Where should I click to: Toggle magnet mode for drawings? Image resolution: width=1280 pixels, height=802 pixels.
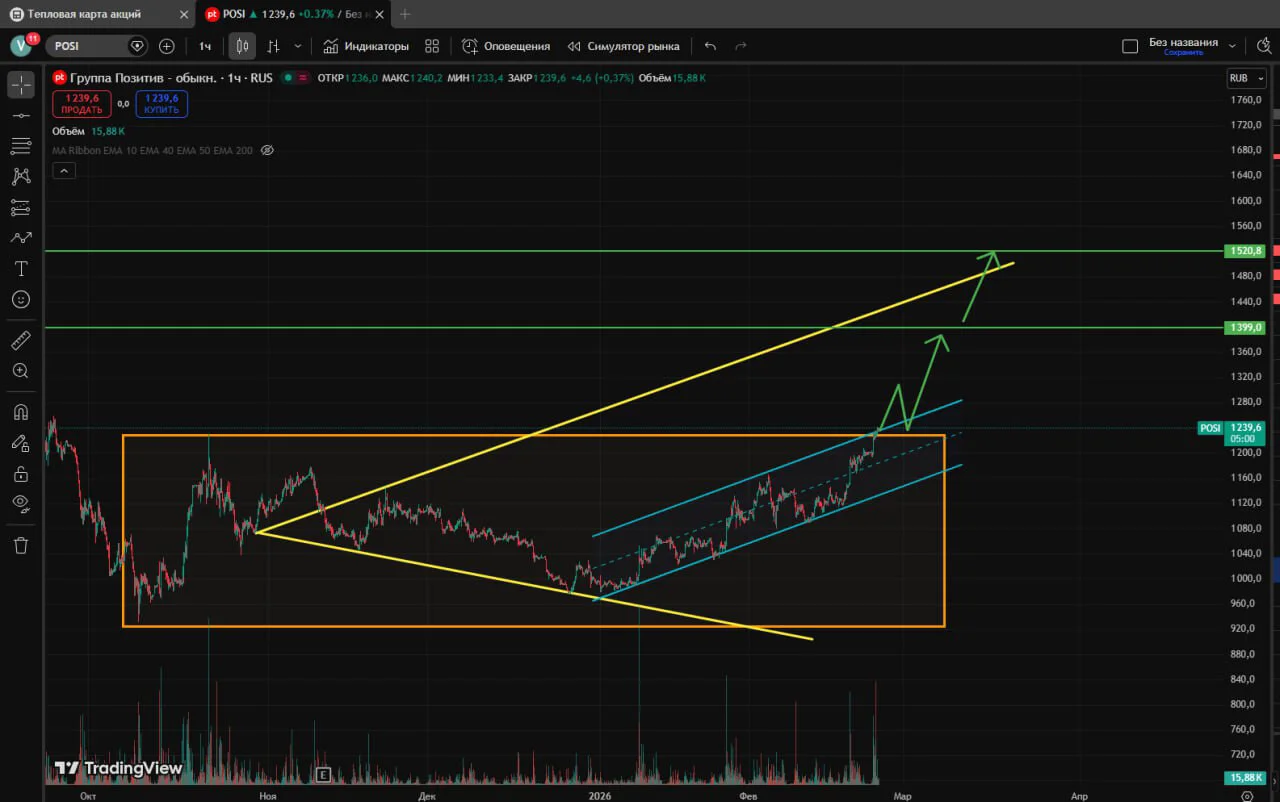click(21, 412)
